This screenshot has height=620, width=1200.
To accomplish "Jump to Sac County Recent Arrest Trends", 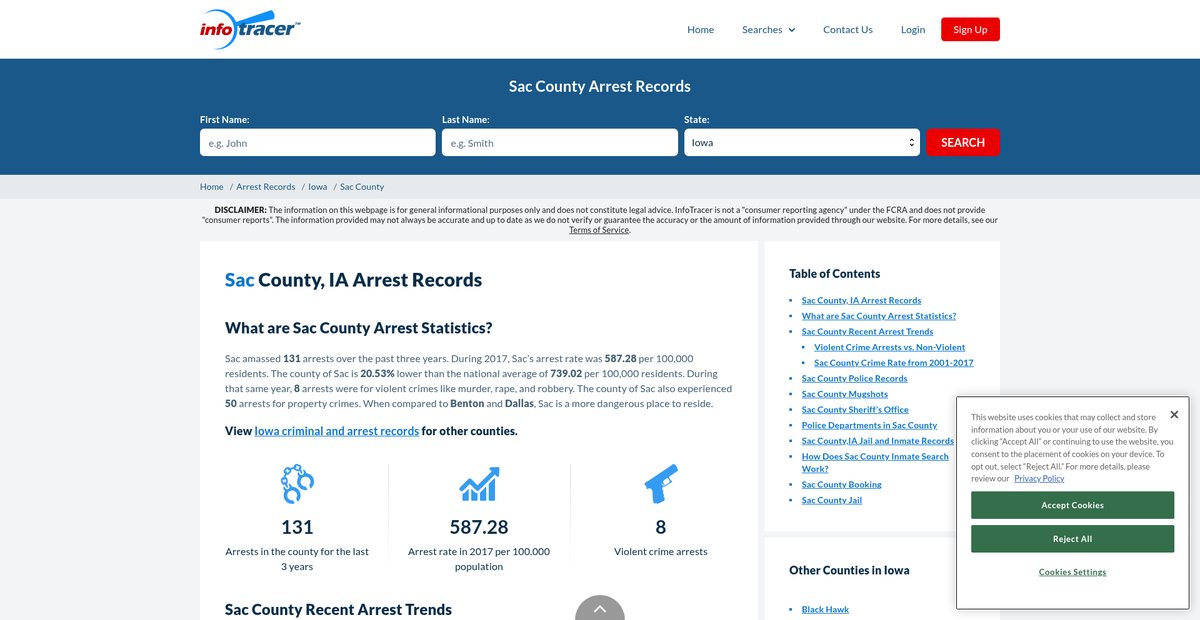I will [867, 331].
